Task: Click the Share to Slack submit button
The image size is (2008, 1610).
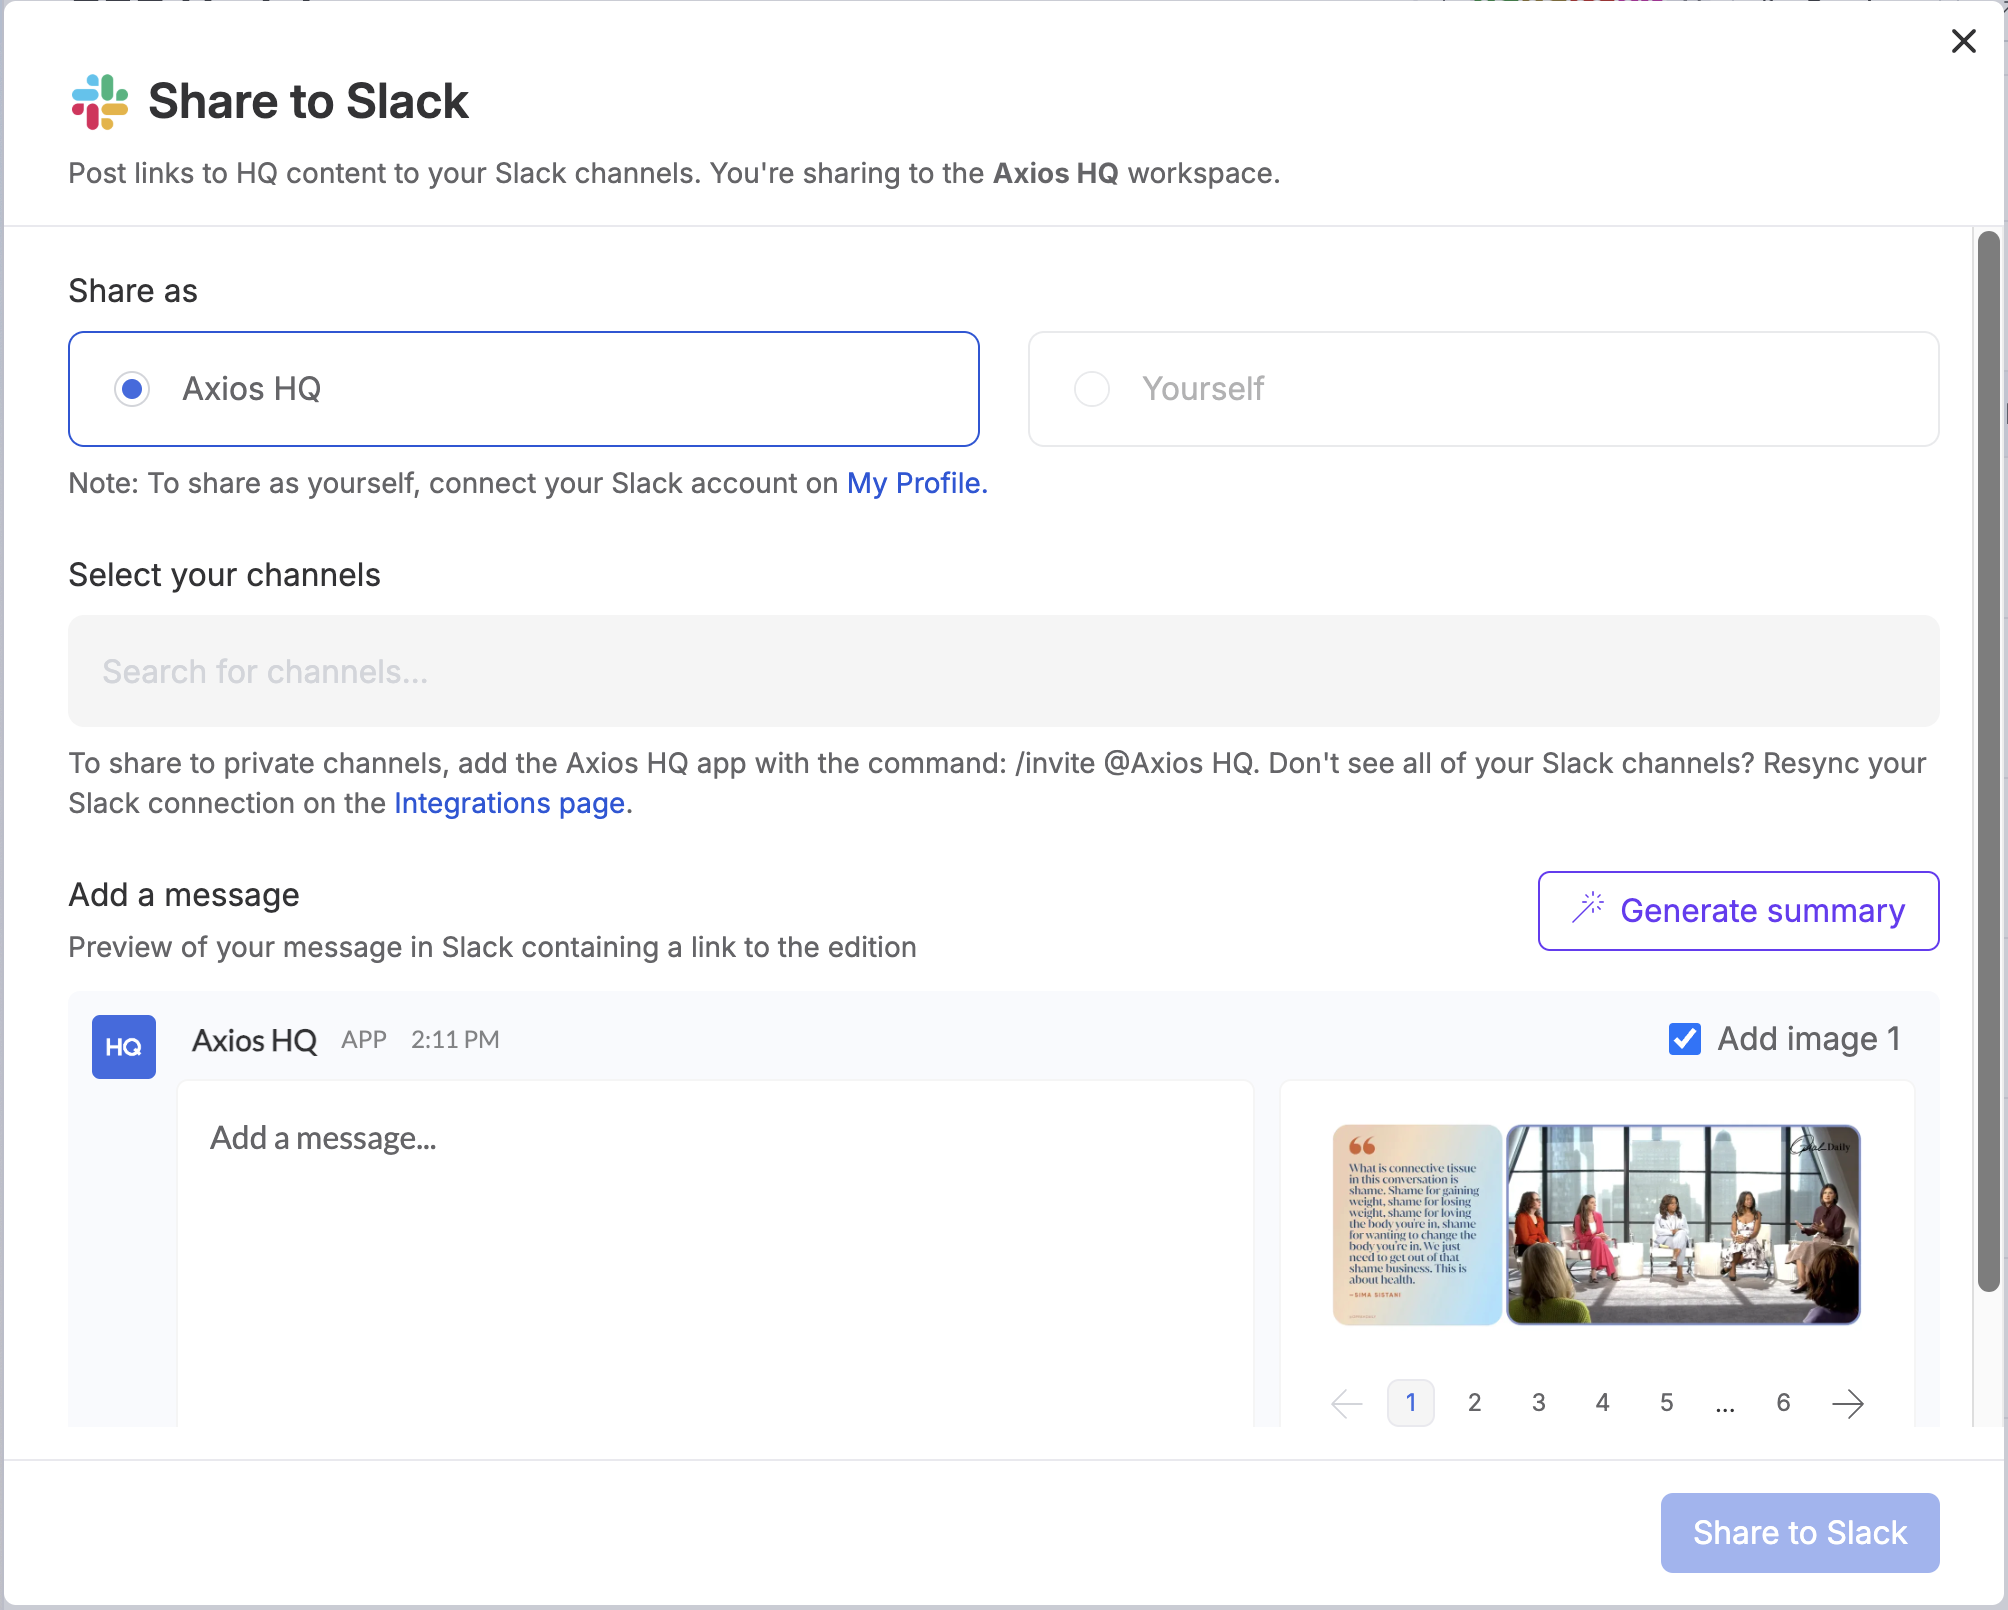Action: click(x=1799, y=1533)
